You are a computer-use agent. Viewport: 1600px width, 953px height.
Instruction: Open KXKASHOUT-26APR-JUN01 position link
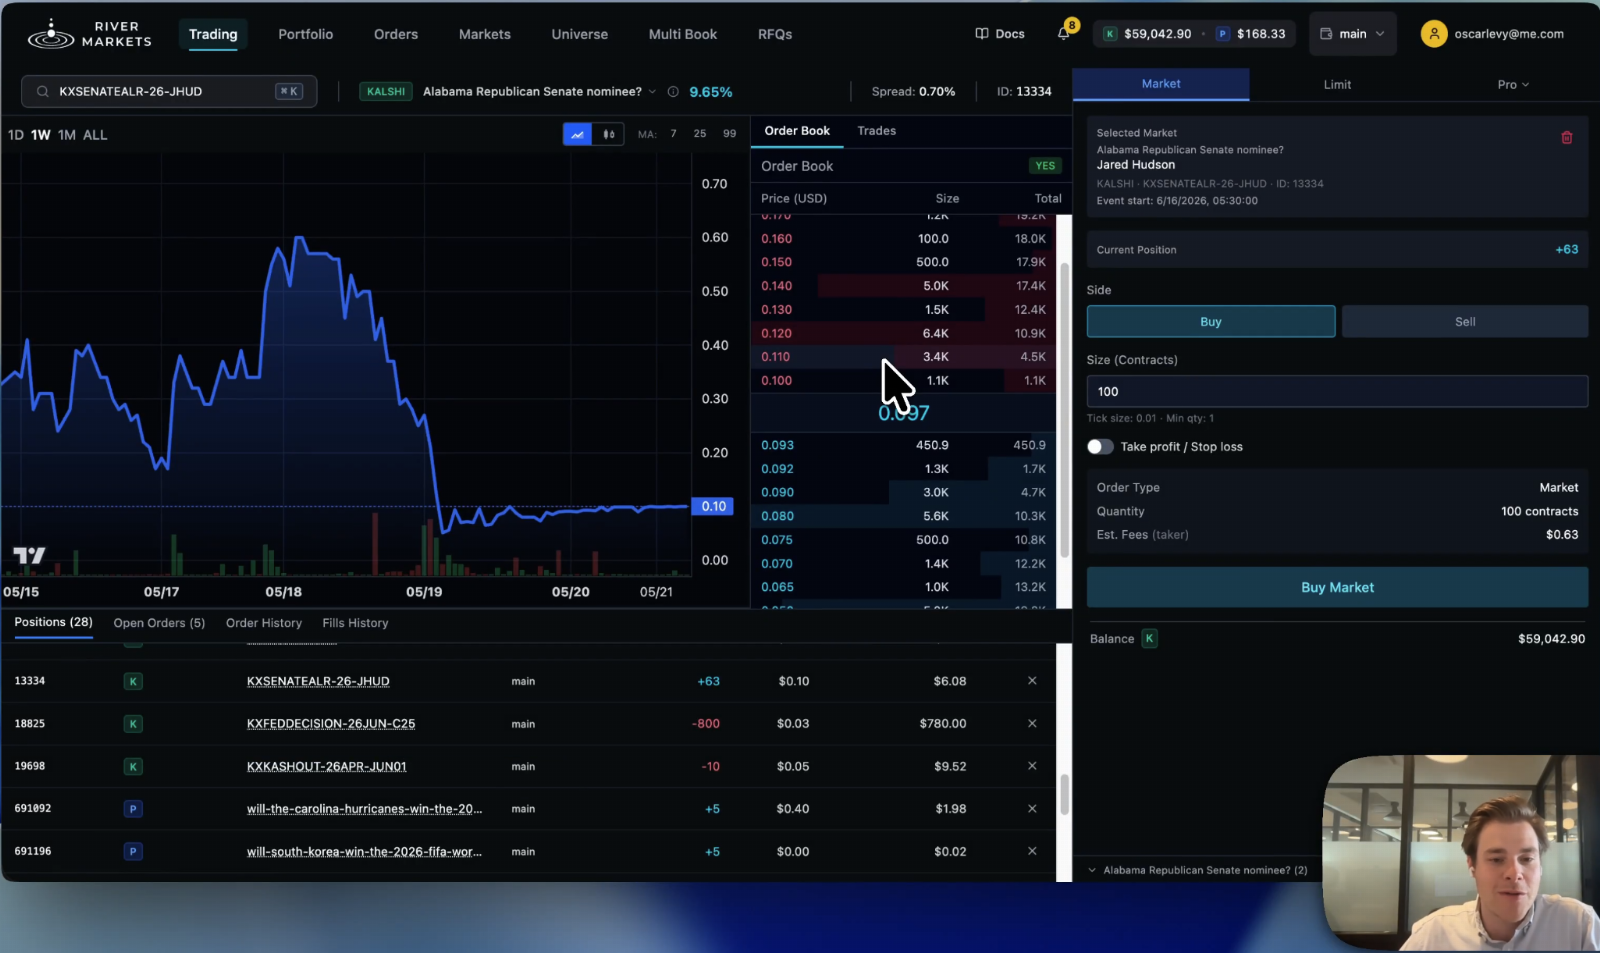tap(327, 766)
